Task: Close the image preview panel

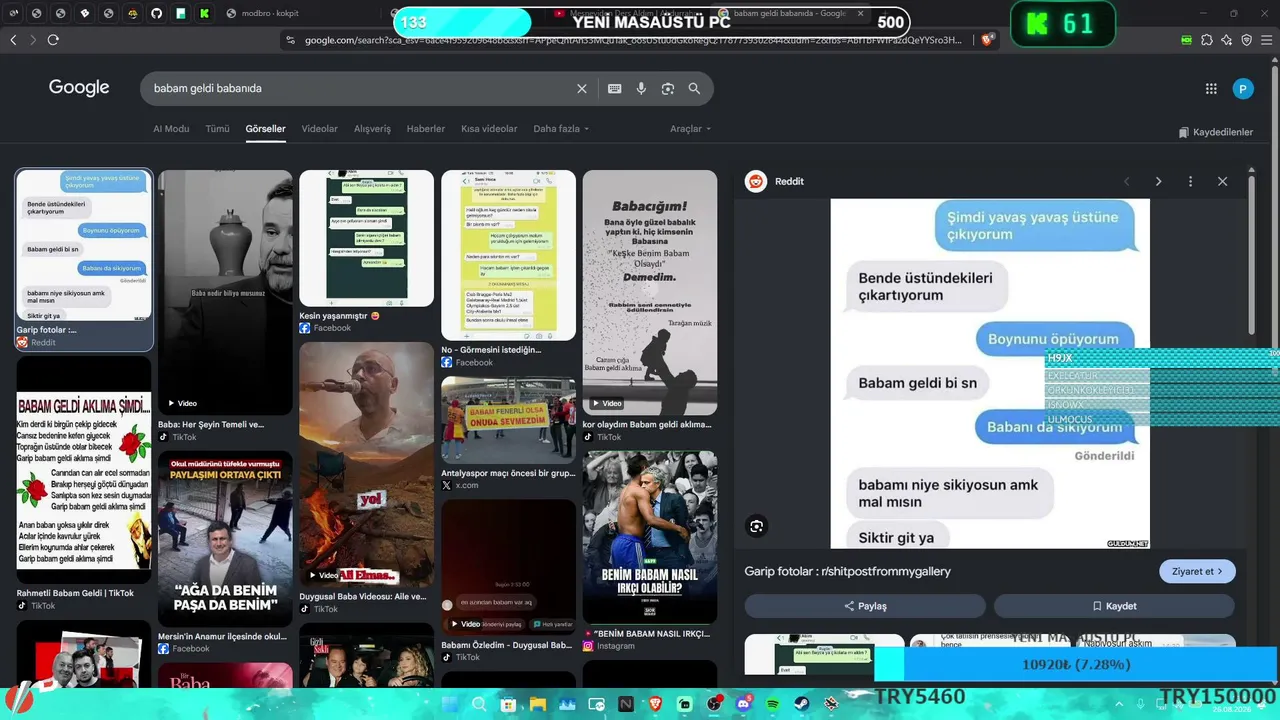Action: point(1222,181)
